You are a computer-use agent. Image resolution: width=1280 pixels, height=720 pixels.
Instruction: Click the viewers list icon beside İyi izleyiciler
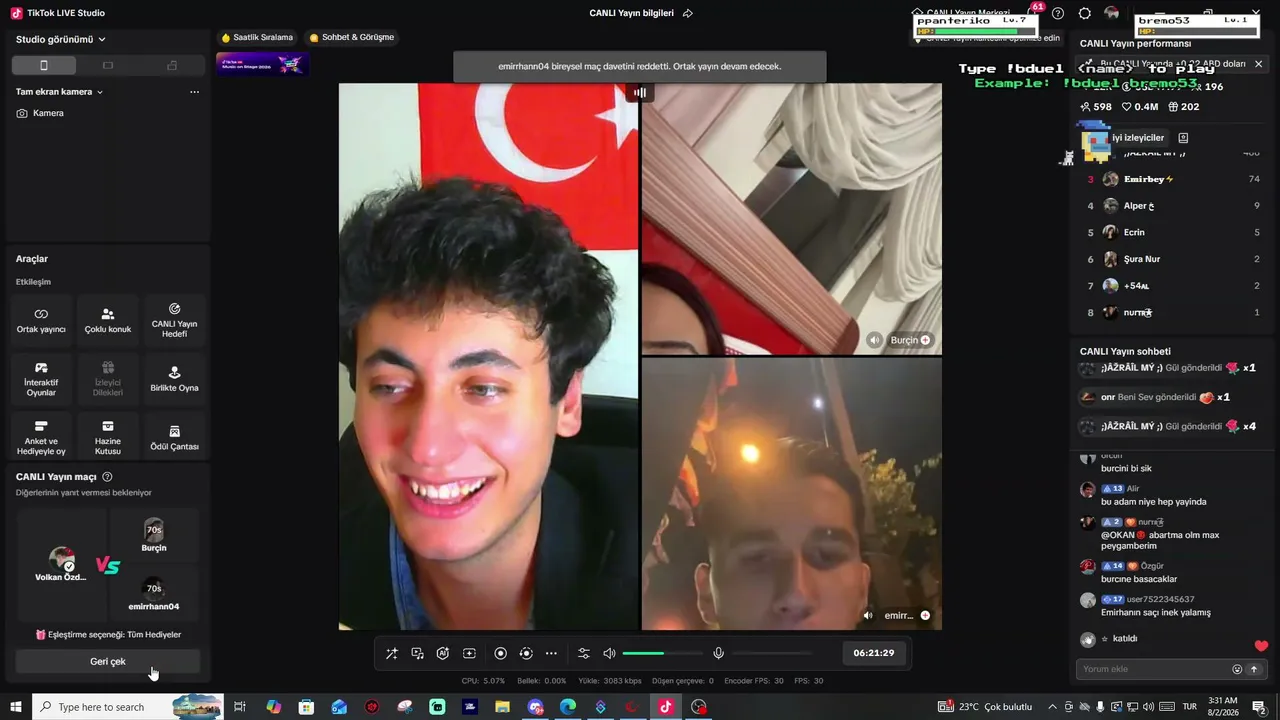click(1183, 138)
